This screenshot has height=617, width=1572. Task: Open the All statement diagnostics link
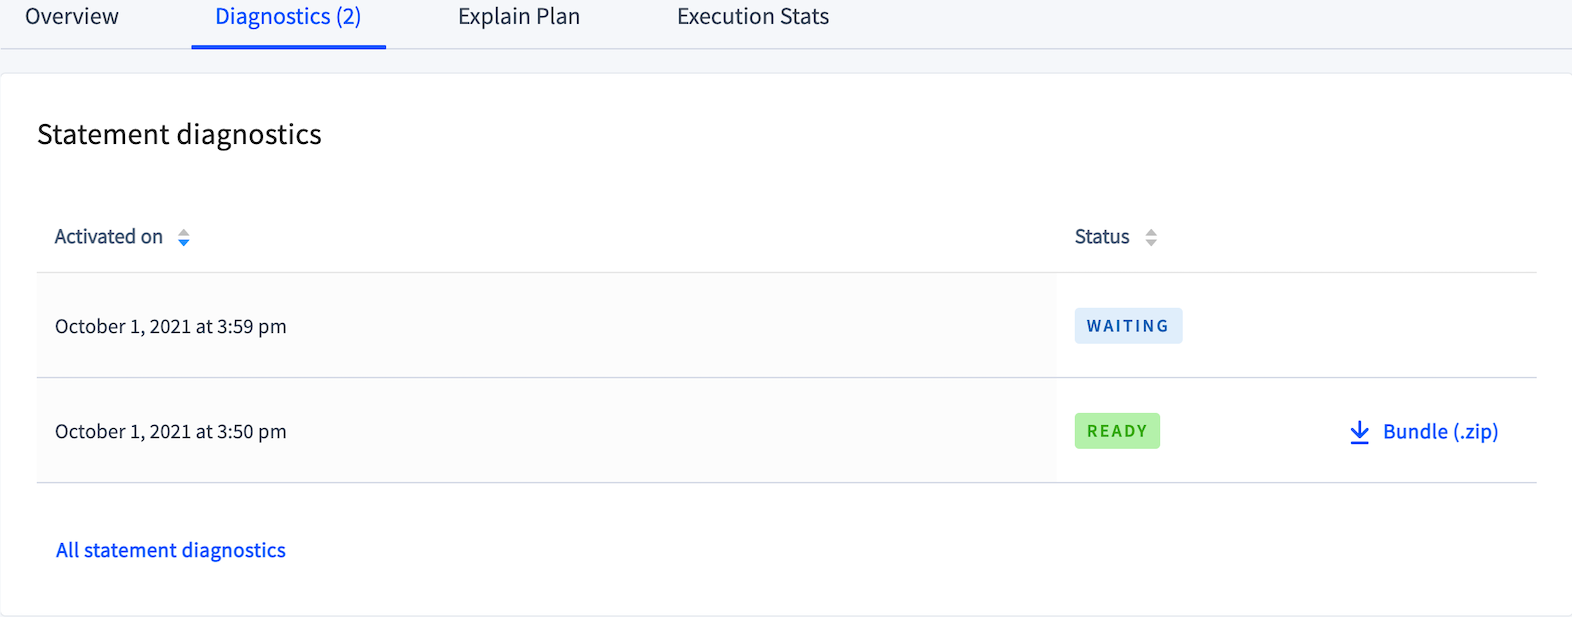click(171, 550)
